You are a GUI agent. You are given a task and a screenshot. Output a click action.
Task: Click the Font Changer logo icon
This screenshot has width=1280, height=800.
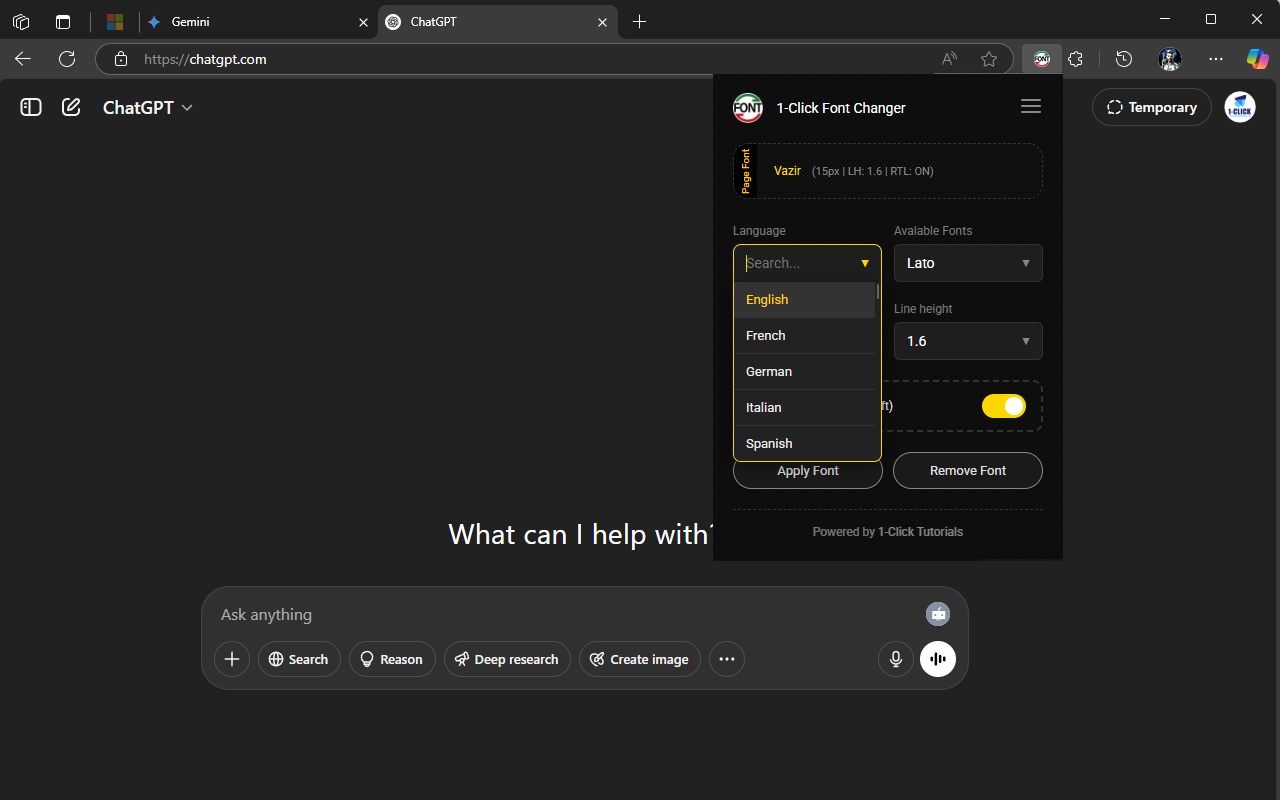(748, 107)
